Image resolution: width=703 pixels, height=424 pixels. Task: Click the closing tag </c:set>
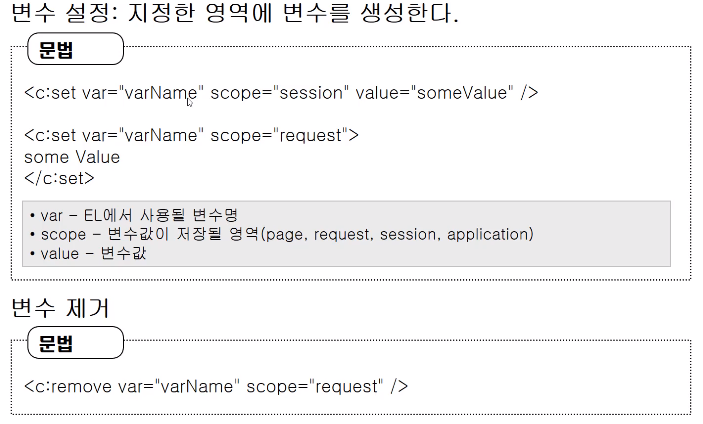click(59, 178)
